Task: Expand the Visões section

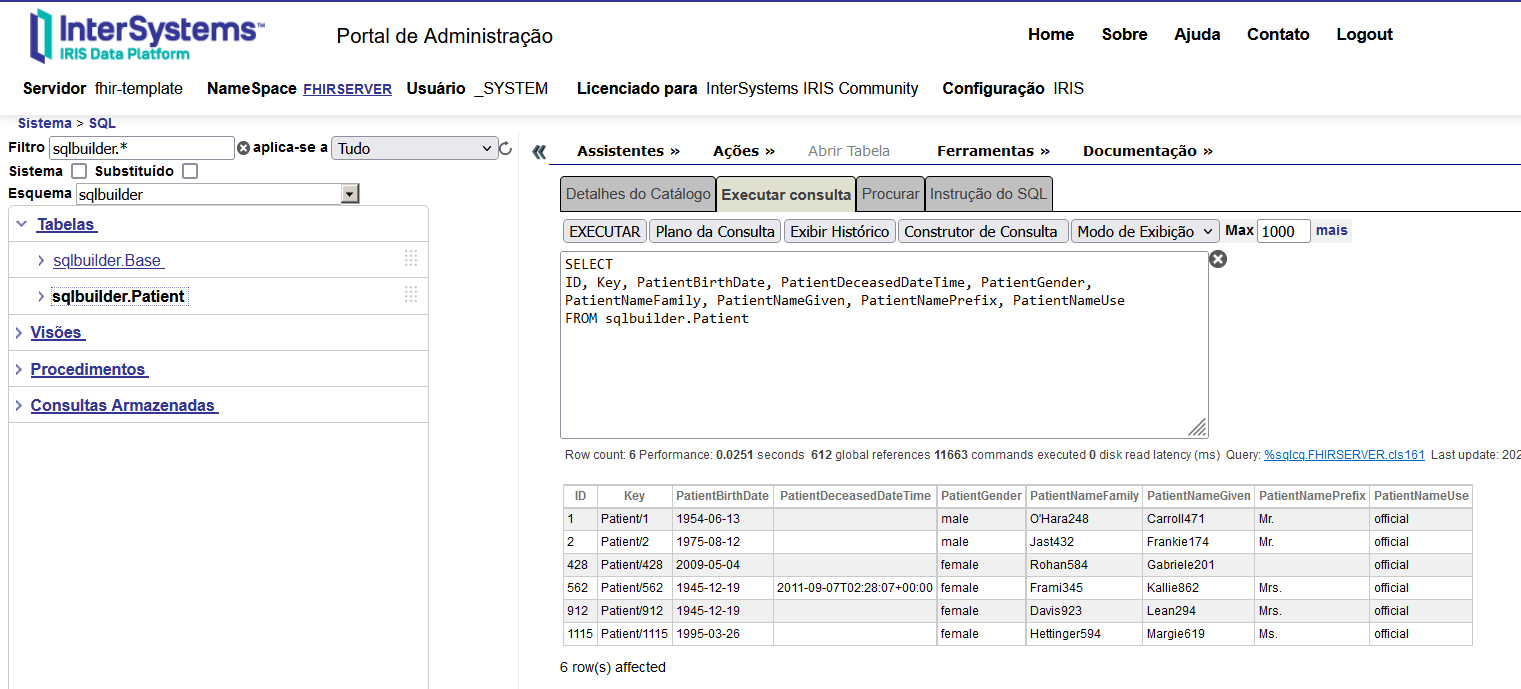Action: pos(57,333)
